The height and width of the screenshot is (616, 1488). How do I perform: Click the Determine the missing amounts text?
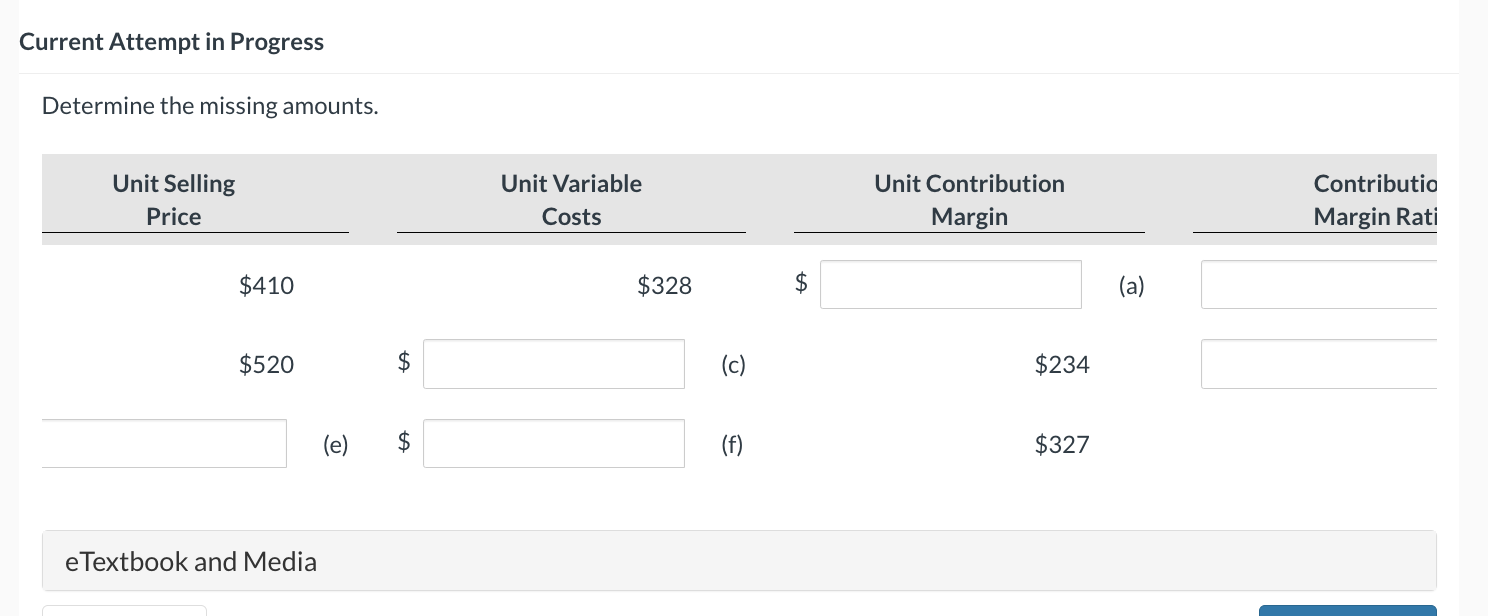click(x=209, y=105)
